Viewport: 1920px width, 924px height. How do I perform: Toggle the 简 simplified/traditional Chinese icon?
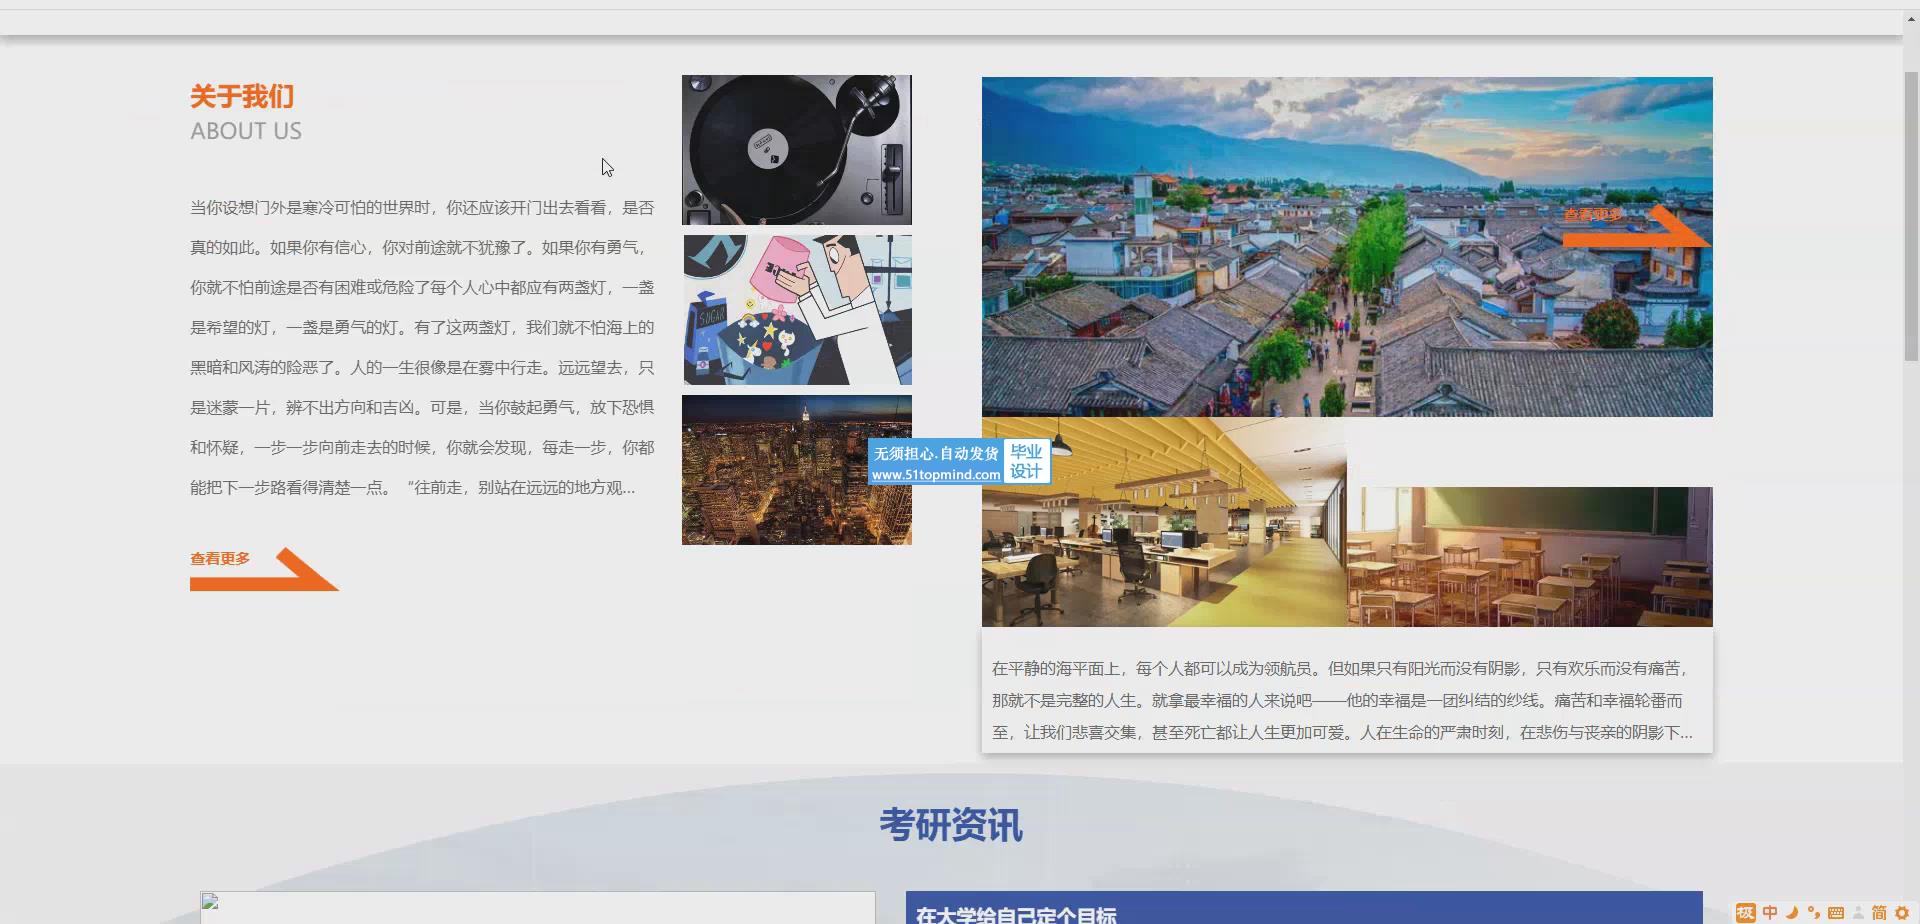click(x=1879, y=912)
